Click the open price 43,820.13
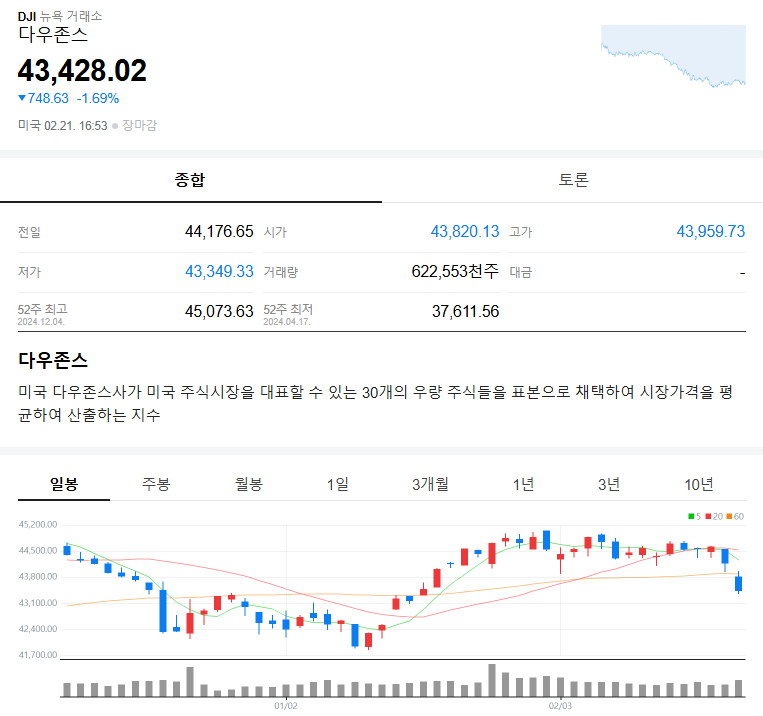763x716 pixels. (465, 231)
